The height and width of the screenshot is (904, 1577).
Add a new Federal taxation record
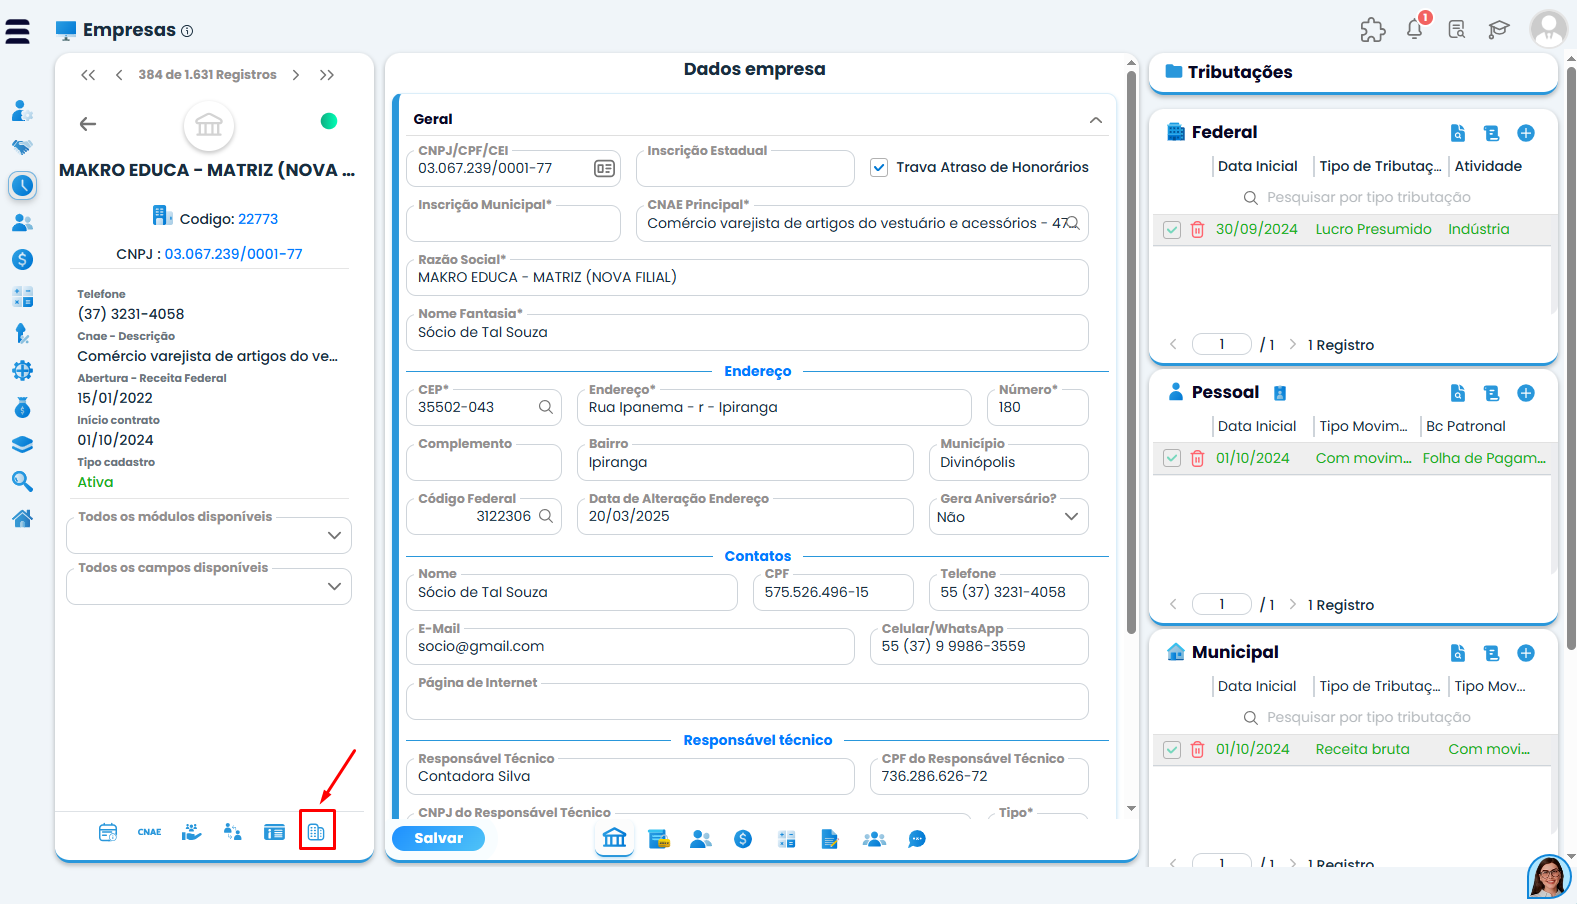1526,133
